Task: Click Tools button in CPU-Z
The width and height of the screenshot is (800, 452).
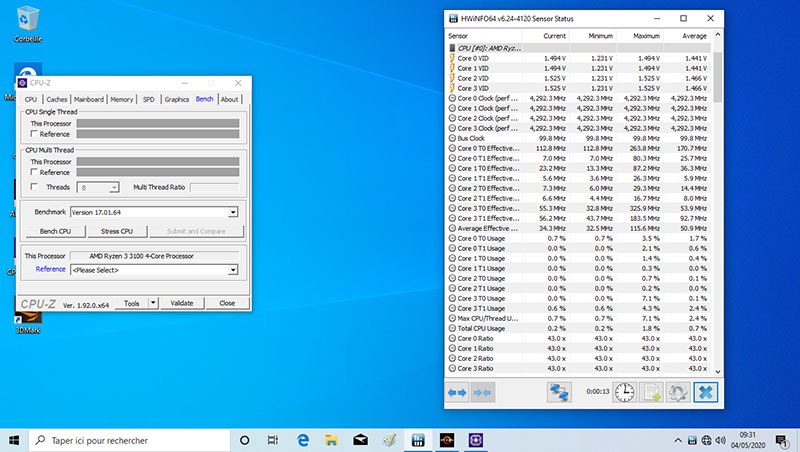Action: point(132,303)
